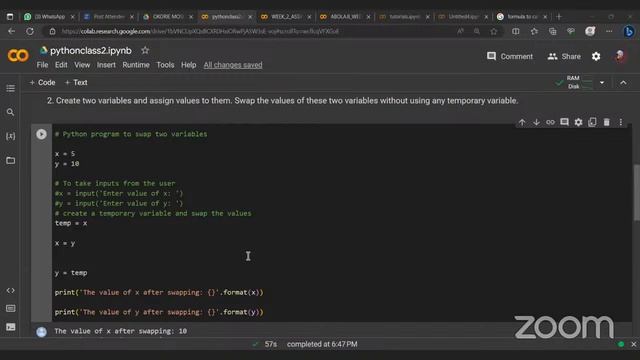This screenshot has height=360, width=640.
Task: Open browser settings and more menu
Action: tap(609, 31)
